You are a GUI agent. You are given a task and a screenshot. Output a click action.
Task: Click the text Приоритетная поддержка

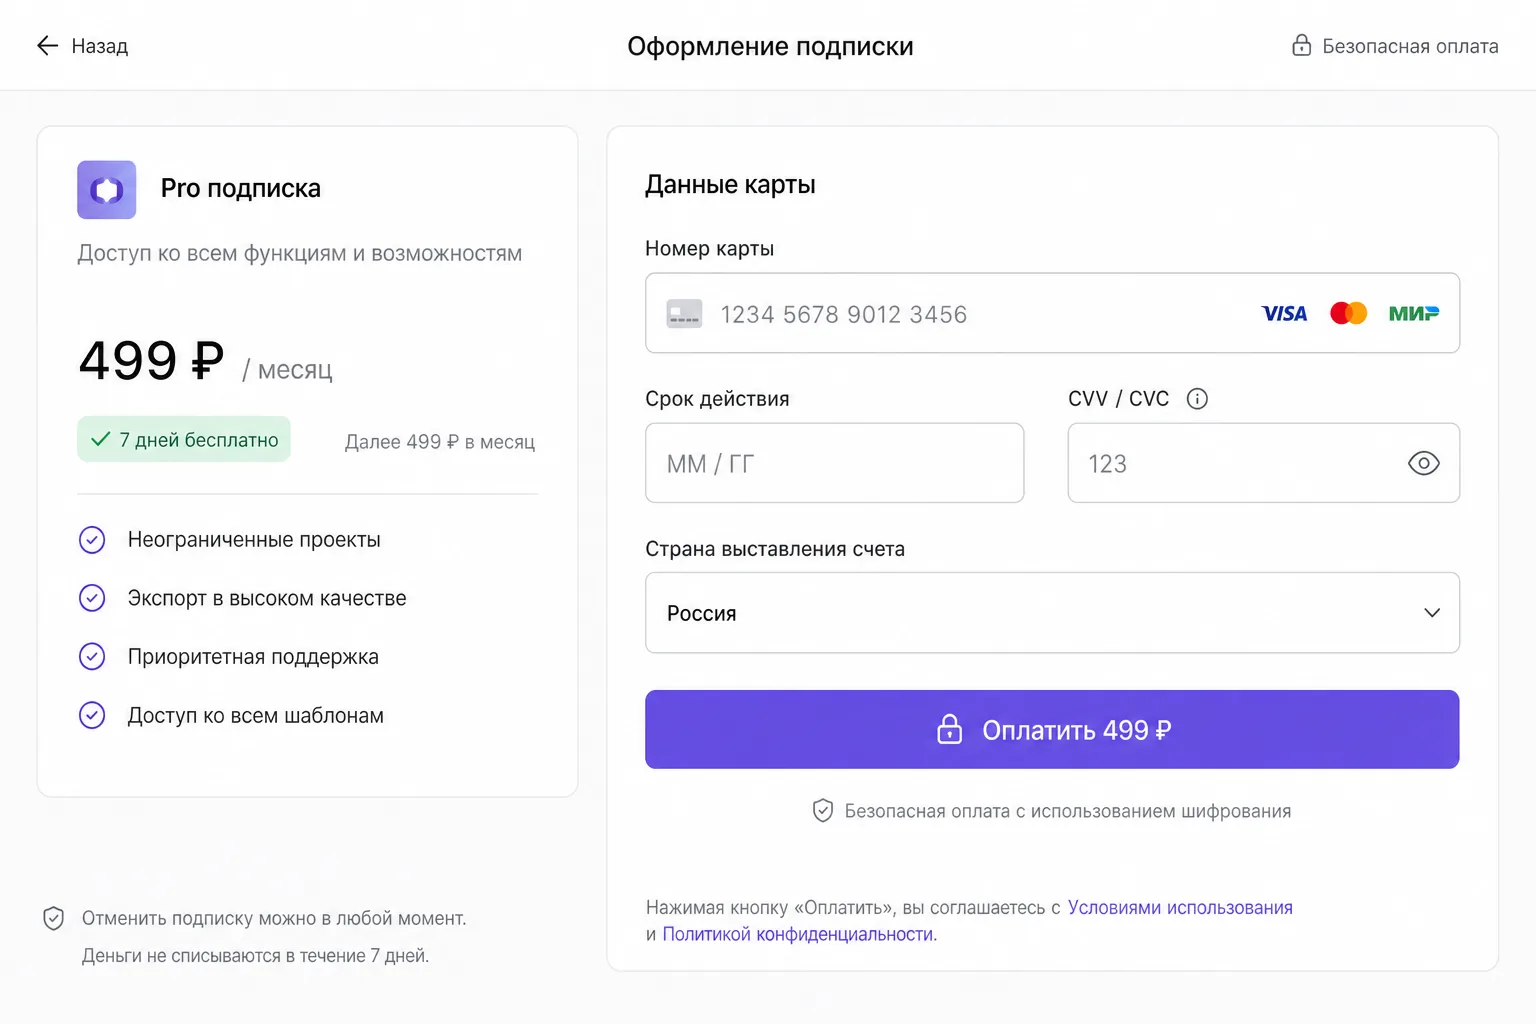point(253,657)
